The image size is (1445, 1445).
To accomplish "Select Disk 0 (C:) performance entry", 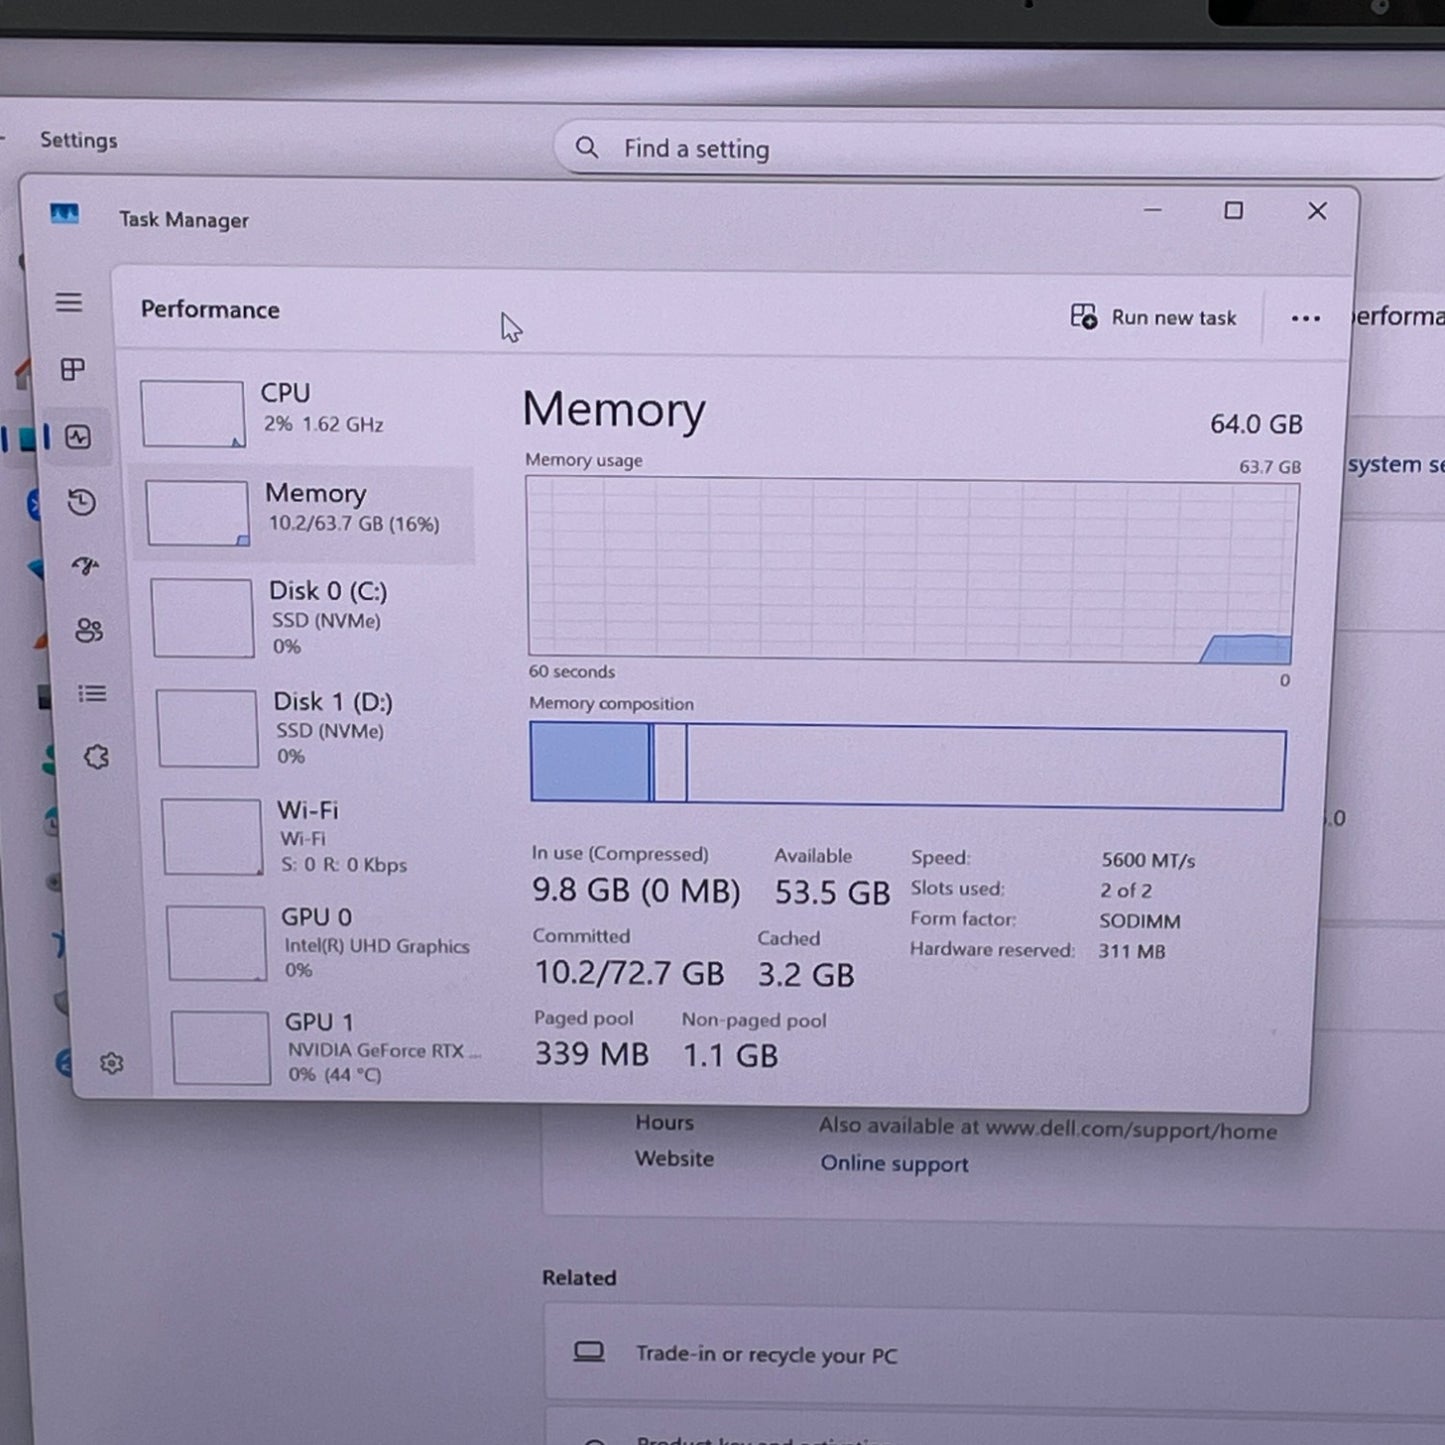I will pos(310,617).
